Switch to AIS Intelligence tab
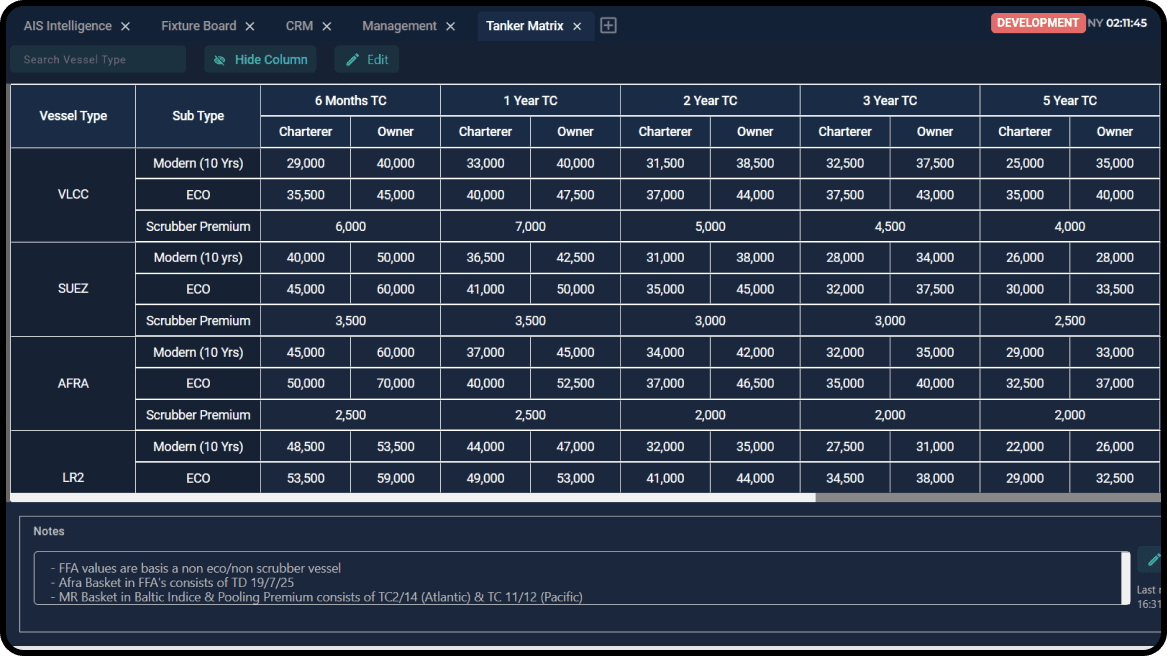This screenshot has width=1167, height=656. (68, 26)
